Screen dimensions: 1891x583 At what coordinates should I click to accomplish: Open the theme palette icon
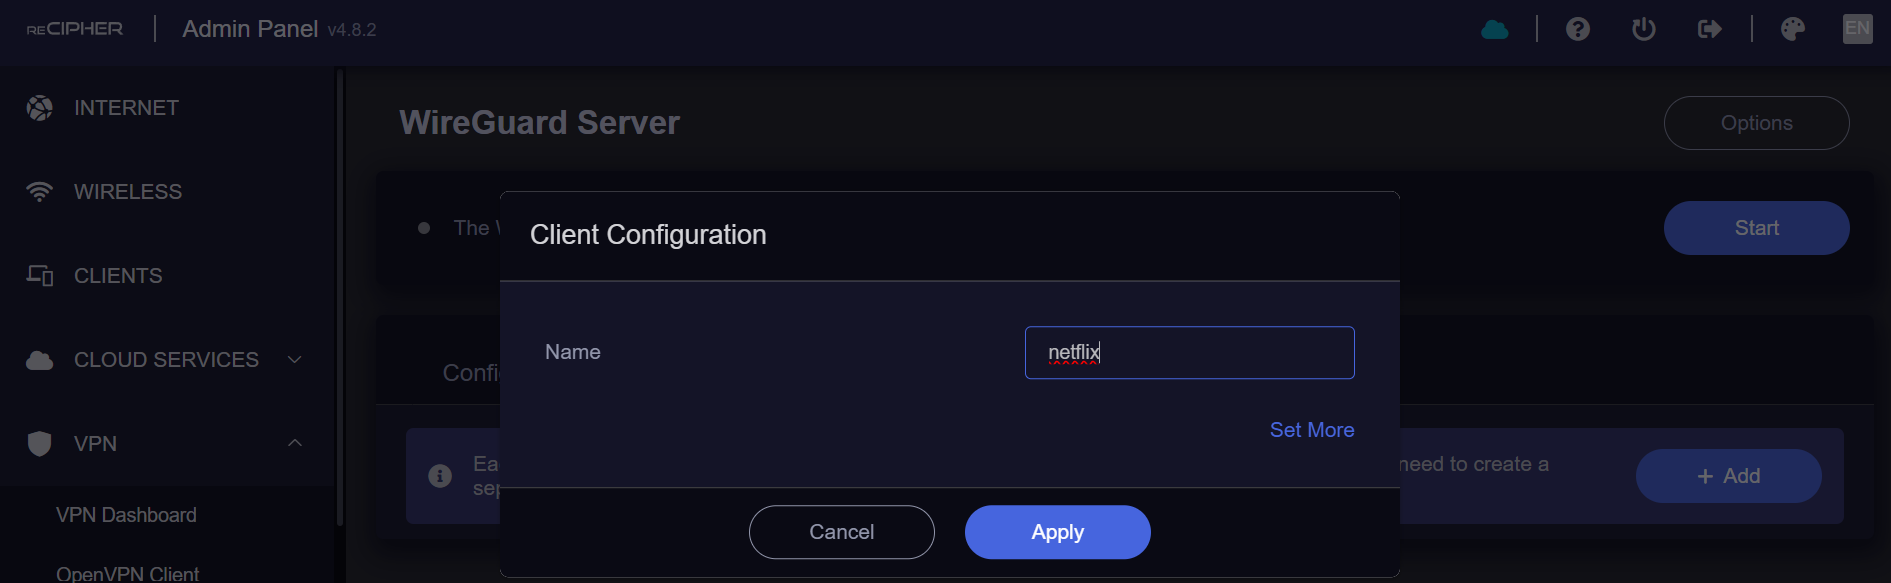pyautogui.click(x=1793, y=29)
